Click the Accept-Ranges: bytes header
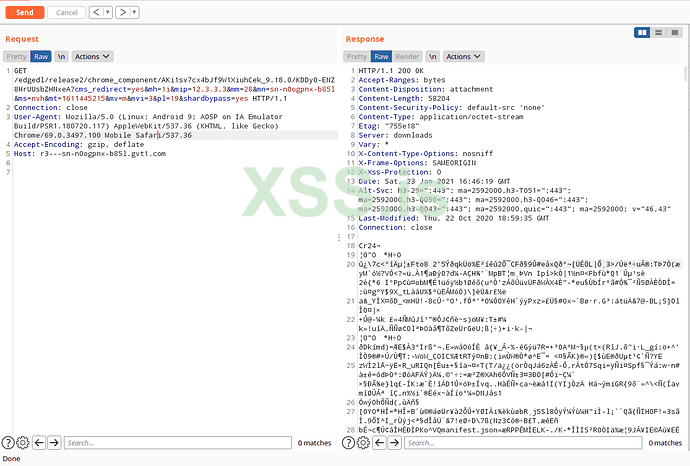Viewport: 690px width, 466px height. pos(402,80)
